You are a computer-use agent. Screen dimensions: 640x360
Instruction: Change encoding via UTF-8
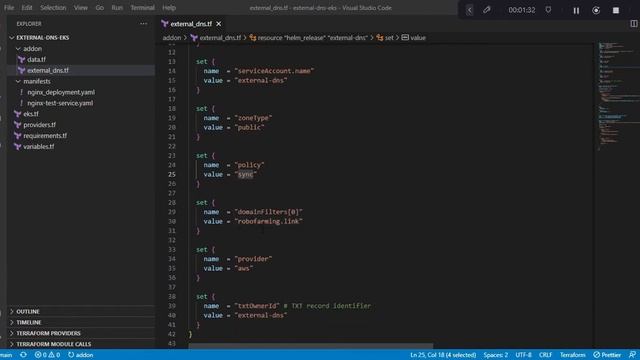point(523,355)
